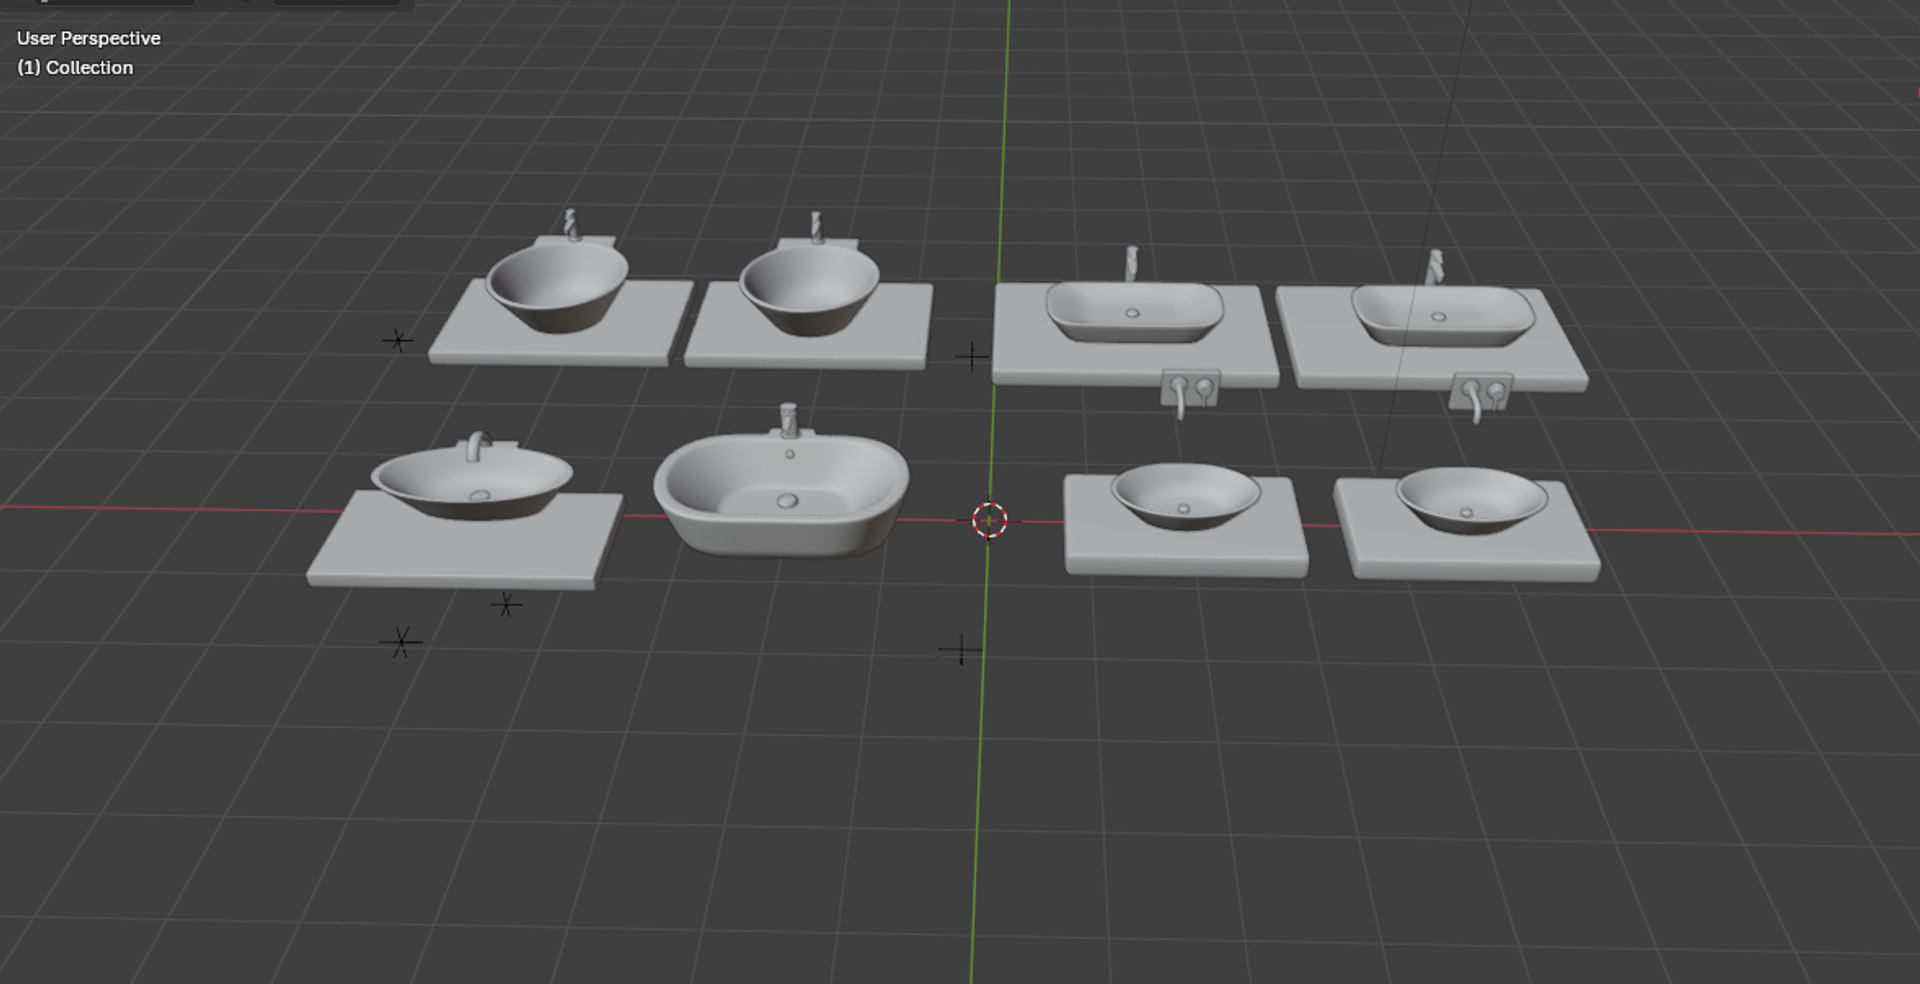Select the tall faucet on the freestanding oval basin

point(788,421)
